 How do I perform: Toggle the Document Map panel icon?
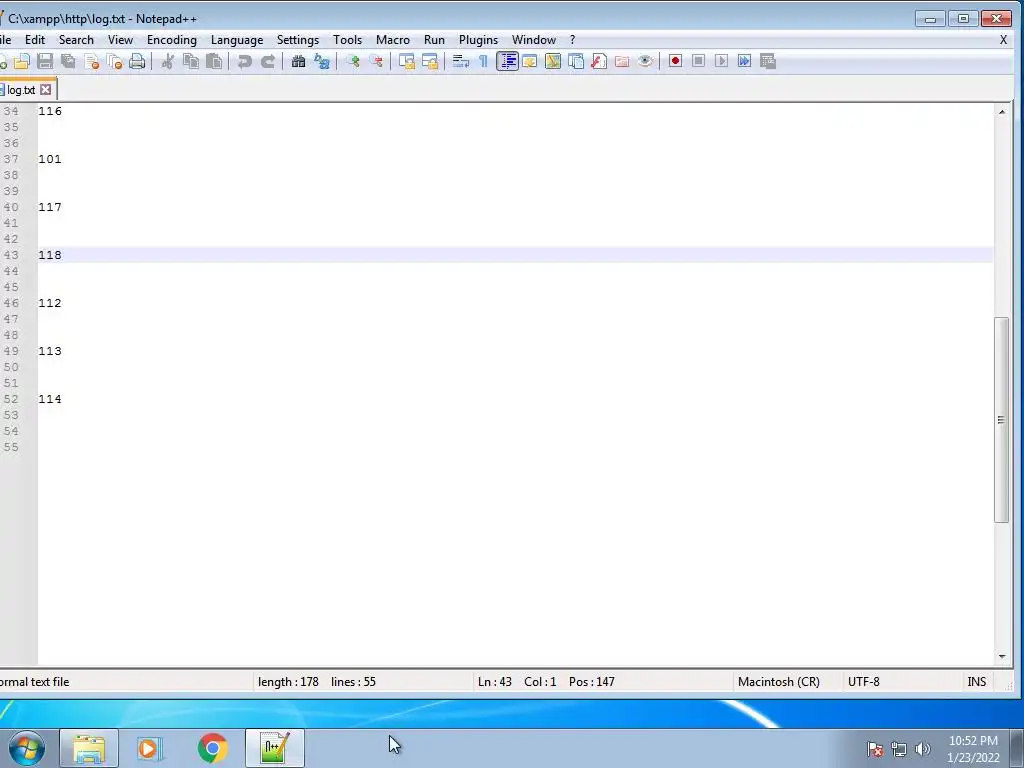coord(552,61)
